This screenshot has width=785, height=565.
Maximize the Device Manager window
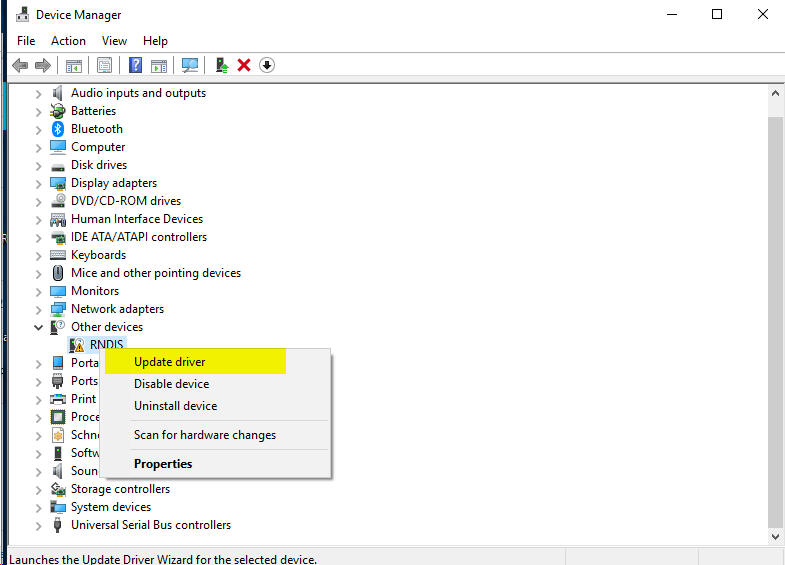(x=717, y=14)
